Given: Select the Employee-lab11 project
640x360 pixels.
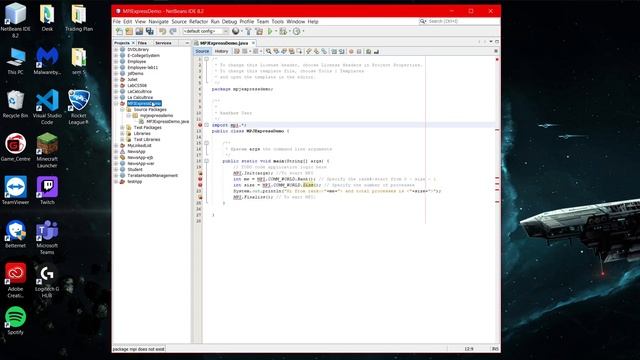Looking at the screenshot, I should 142,67.
